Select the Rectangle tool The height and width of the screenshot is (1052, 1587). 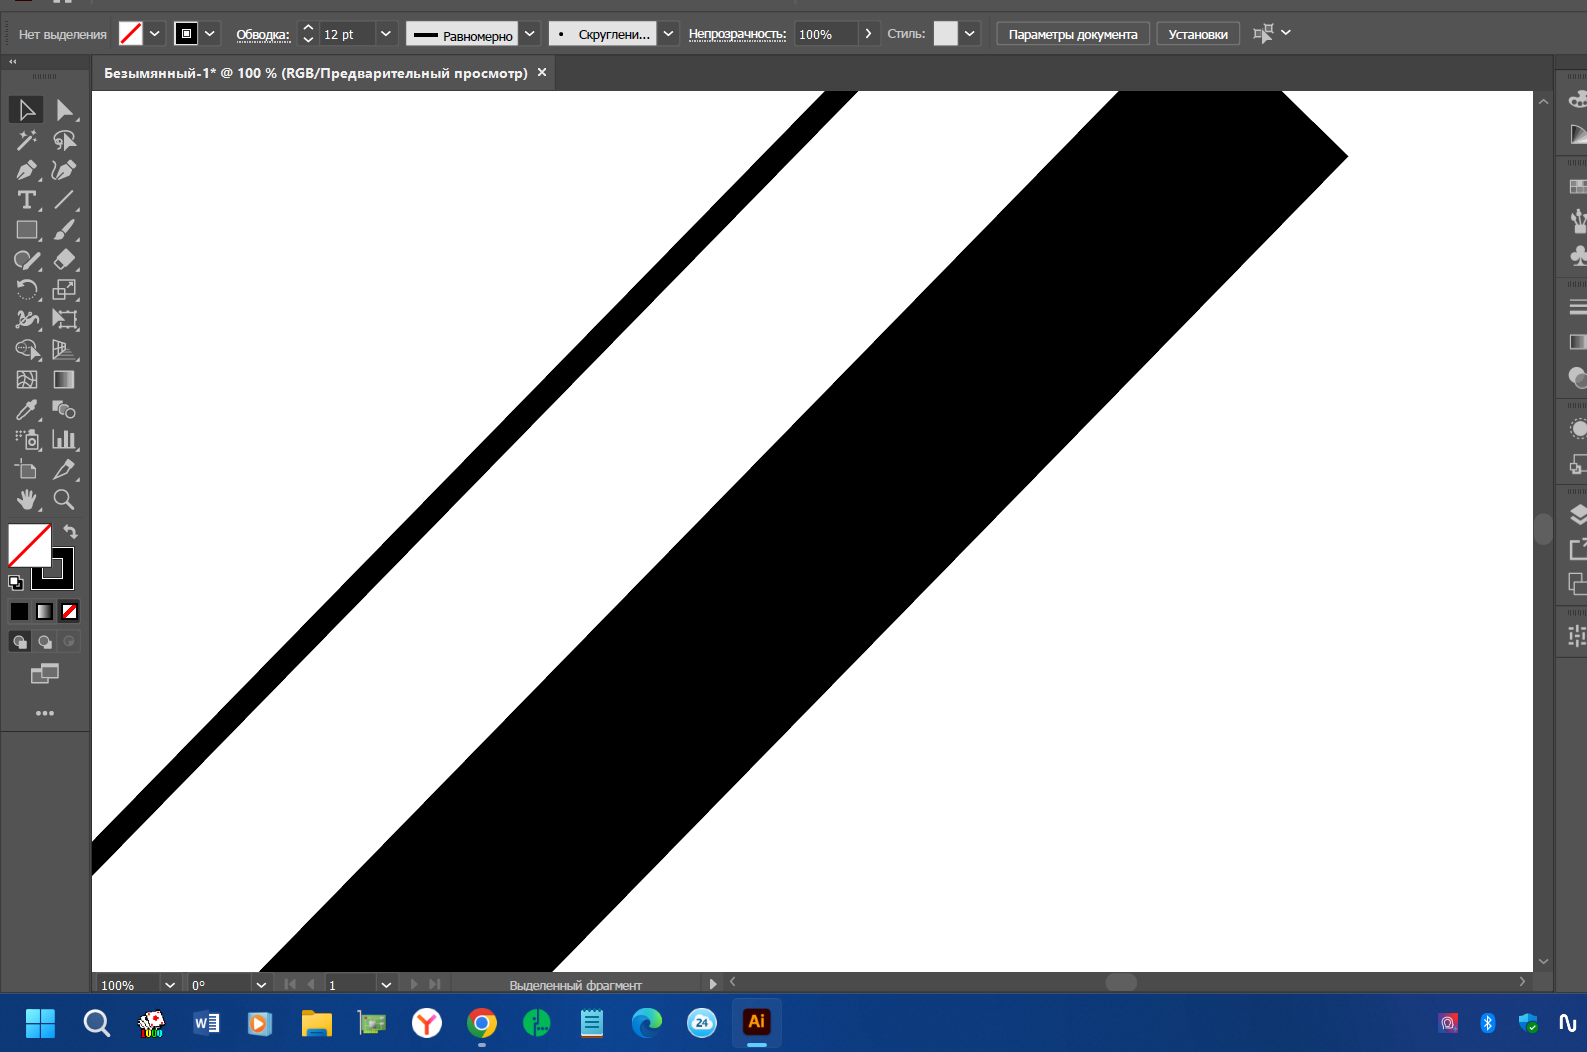(x=26, y=230)
